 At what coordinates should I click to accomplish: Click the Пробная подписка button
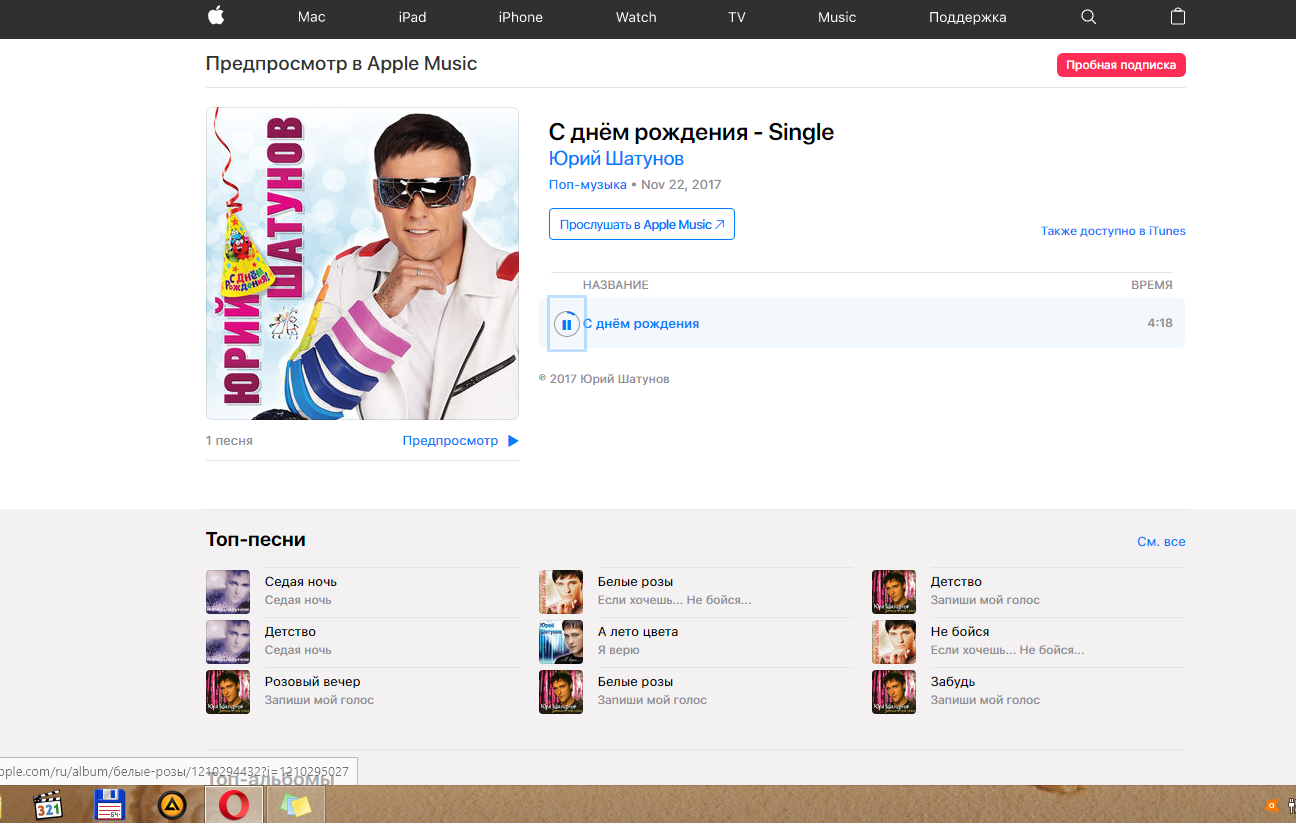pos(1120,65)
